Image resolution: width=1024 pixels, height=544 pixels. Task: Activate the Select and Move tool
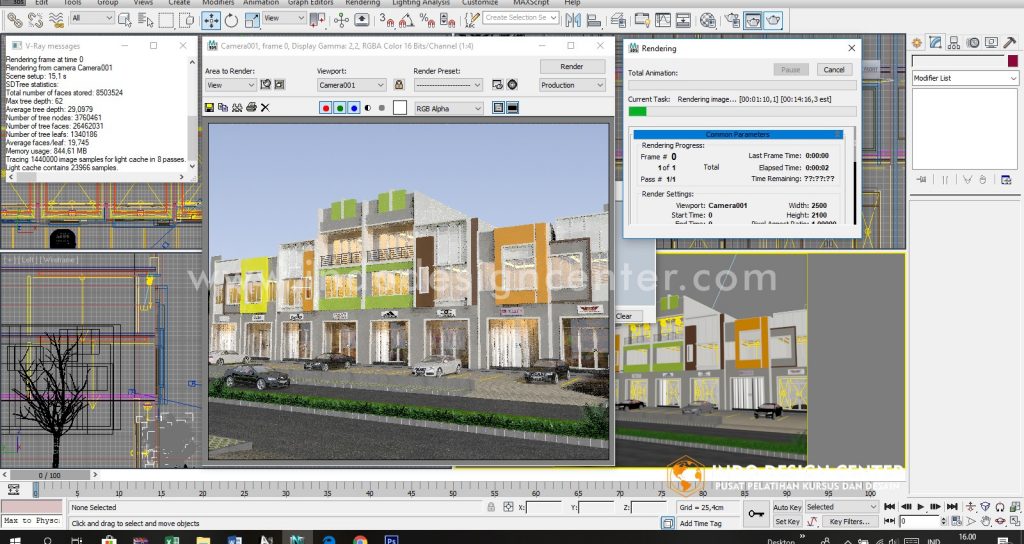point(211,21)
